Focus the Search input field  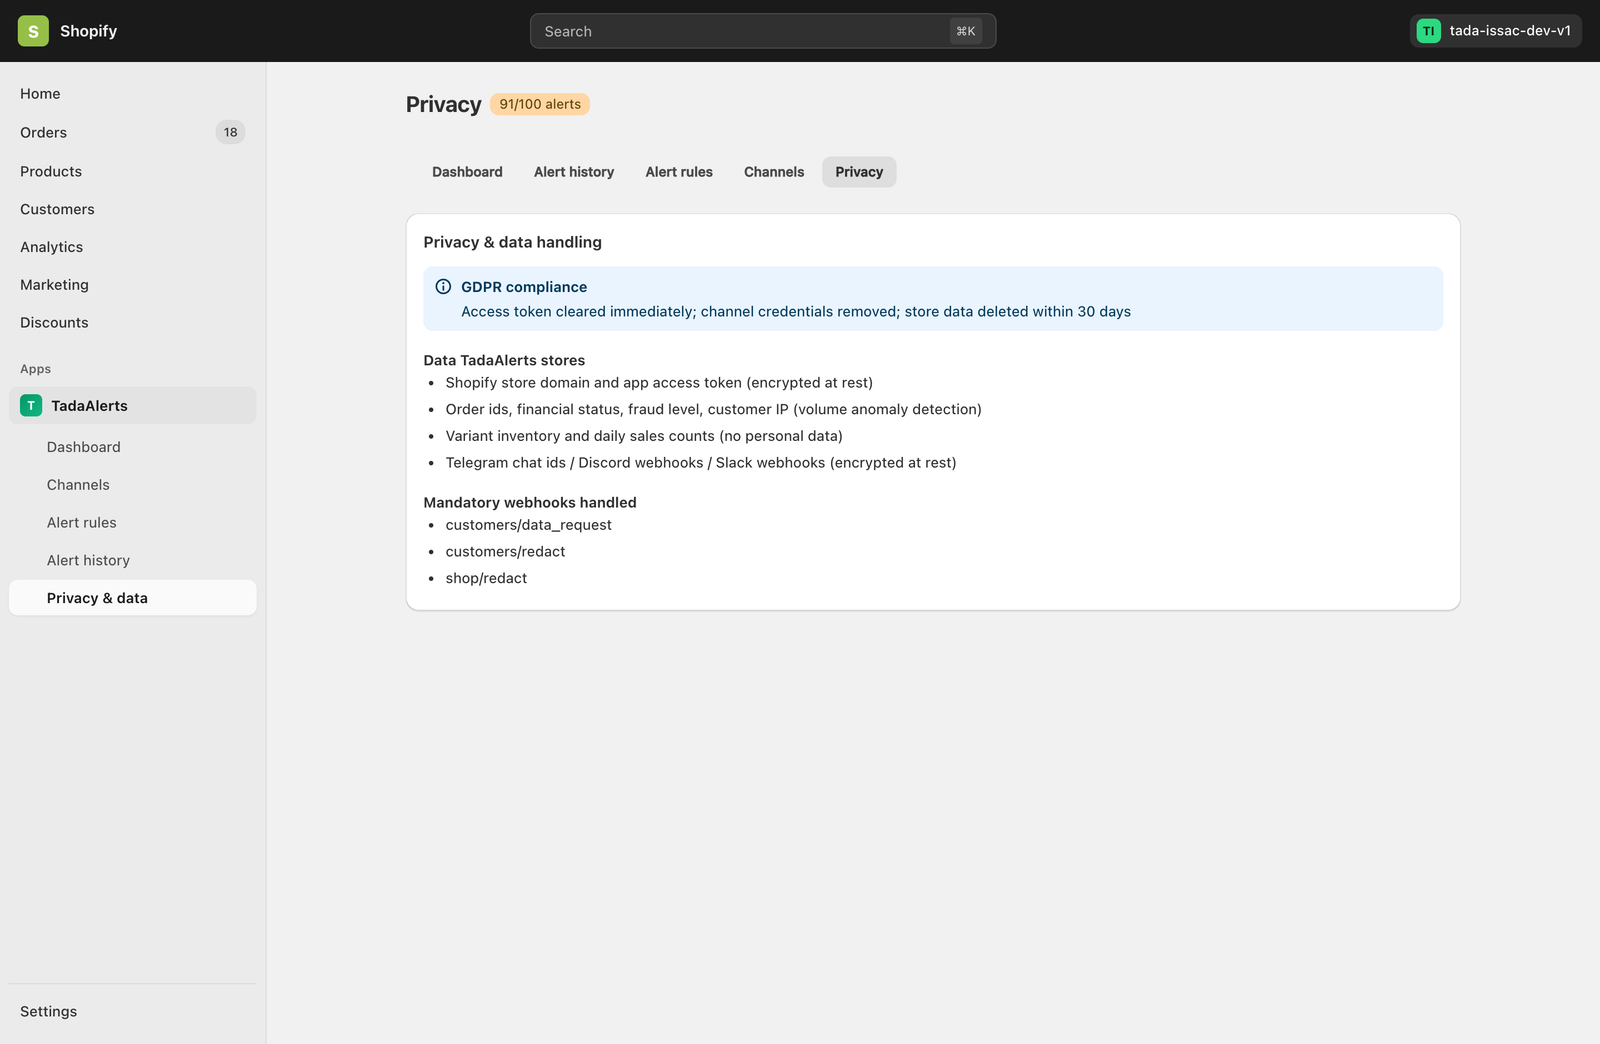click(x=763, y=31)
